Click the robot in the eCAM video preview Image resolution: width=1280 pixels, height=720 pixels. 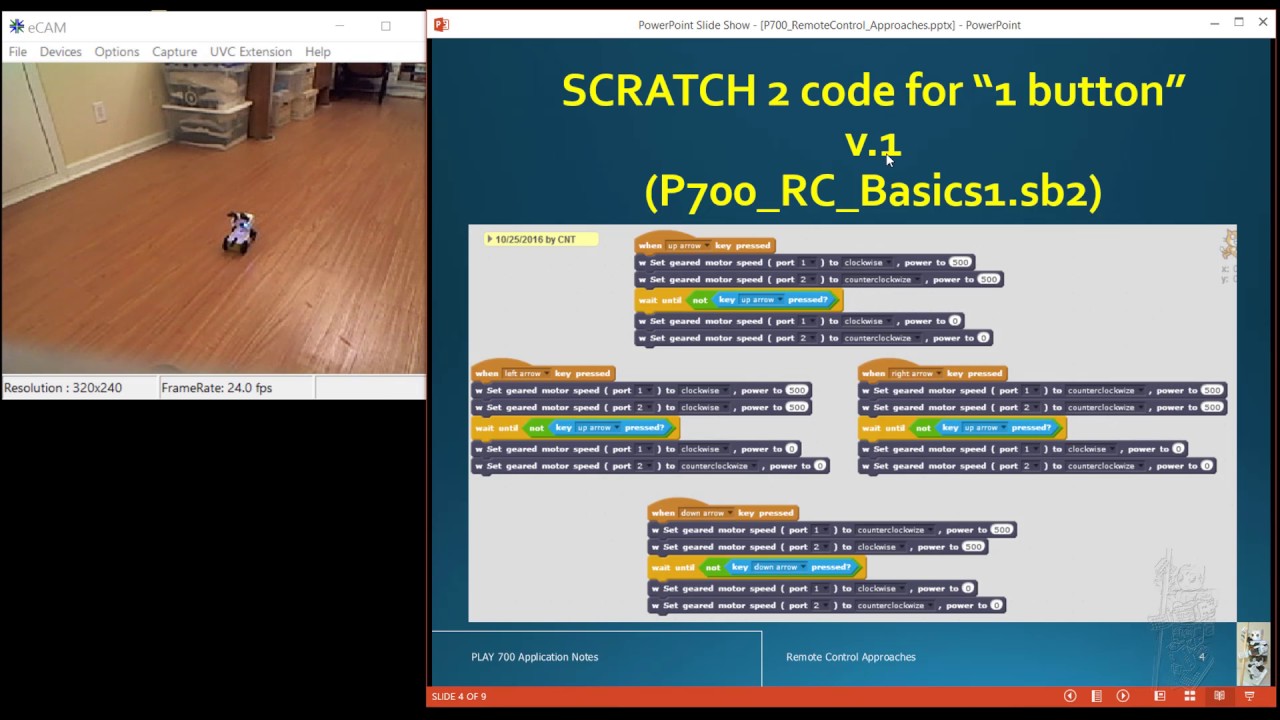click(239, 232)
